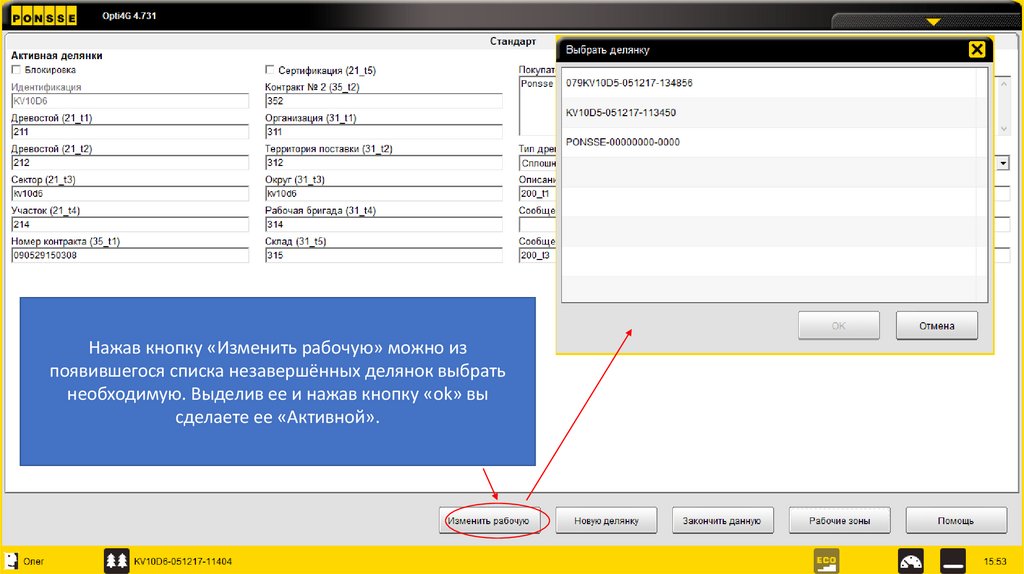Viewport: 1024px width, 574px height.
Task: Click the dialog list scrollbar
Action: click(981, 185)
